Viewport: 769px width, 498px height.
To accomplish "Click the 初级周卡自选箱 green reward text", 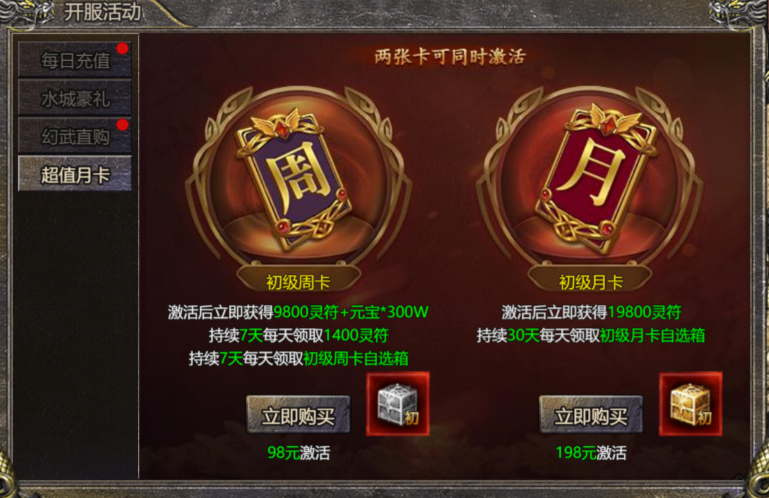I will [356, 359].
